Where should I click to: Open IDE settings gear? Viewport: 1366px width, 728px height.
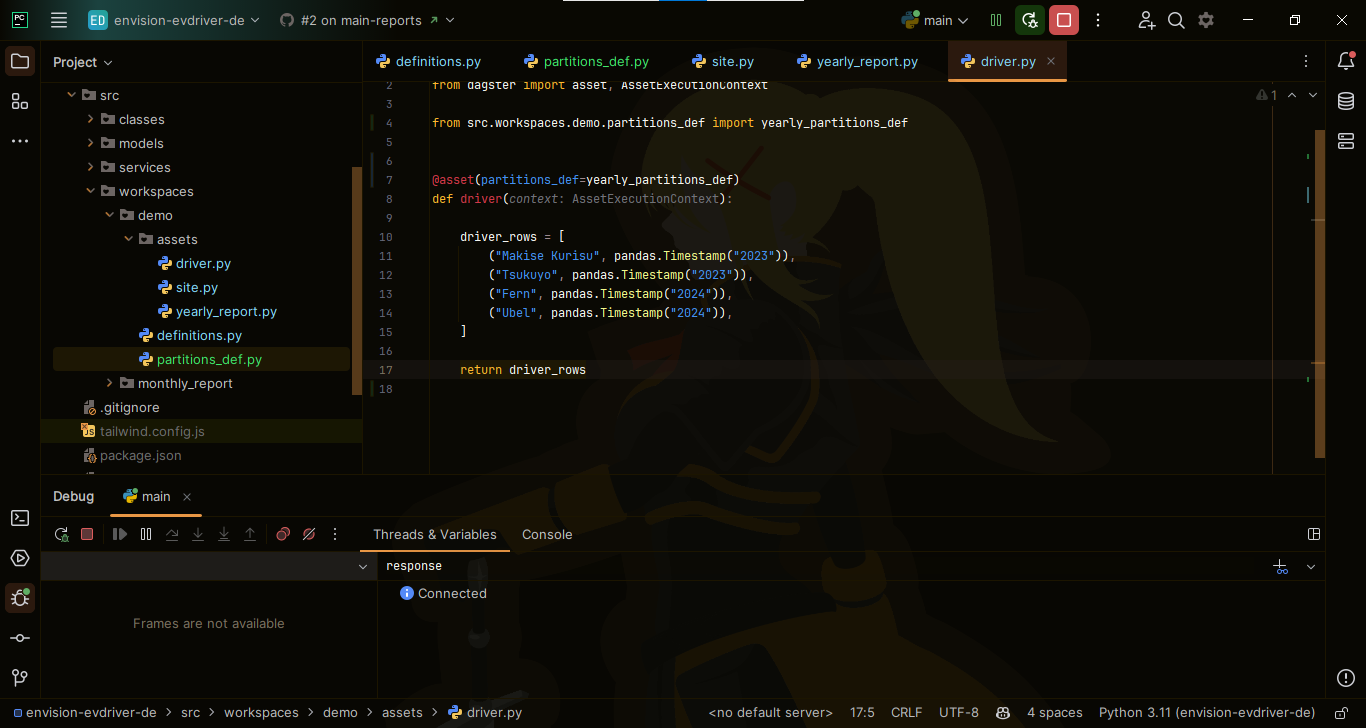click(1206, 20)
